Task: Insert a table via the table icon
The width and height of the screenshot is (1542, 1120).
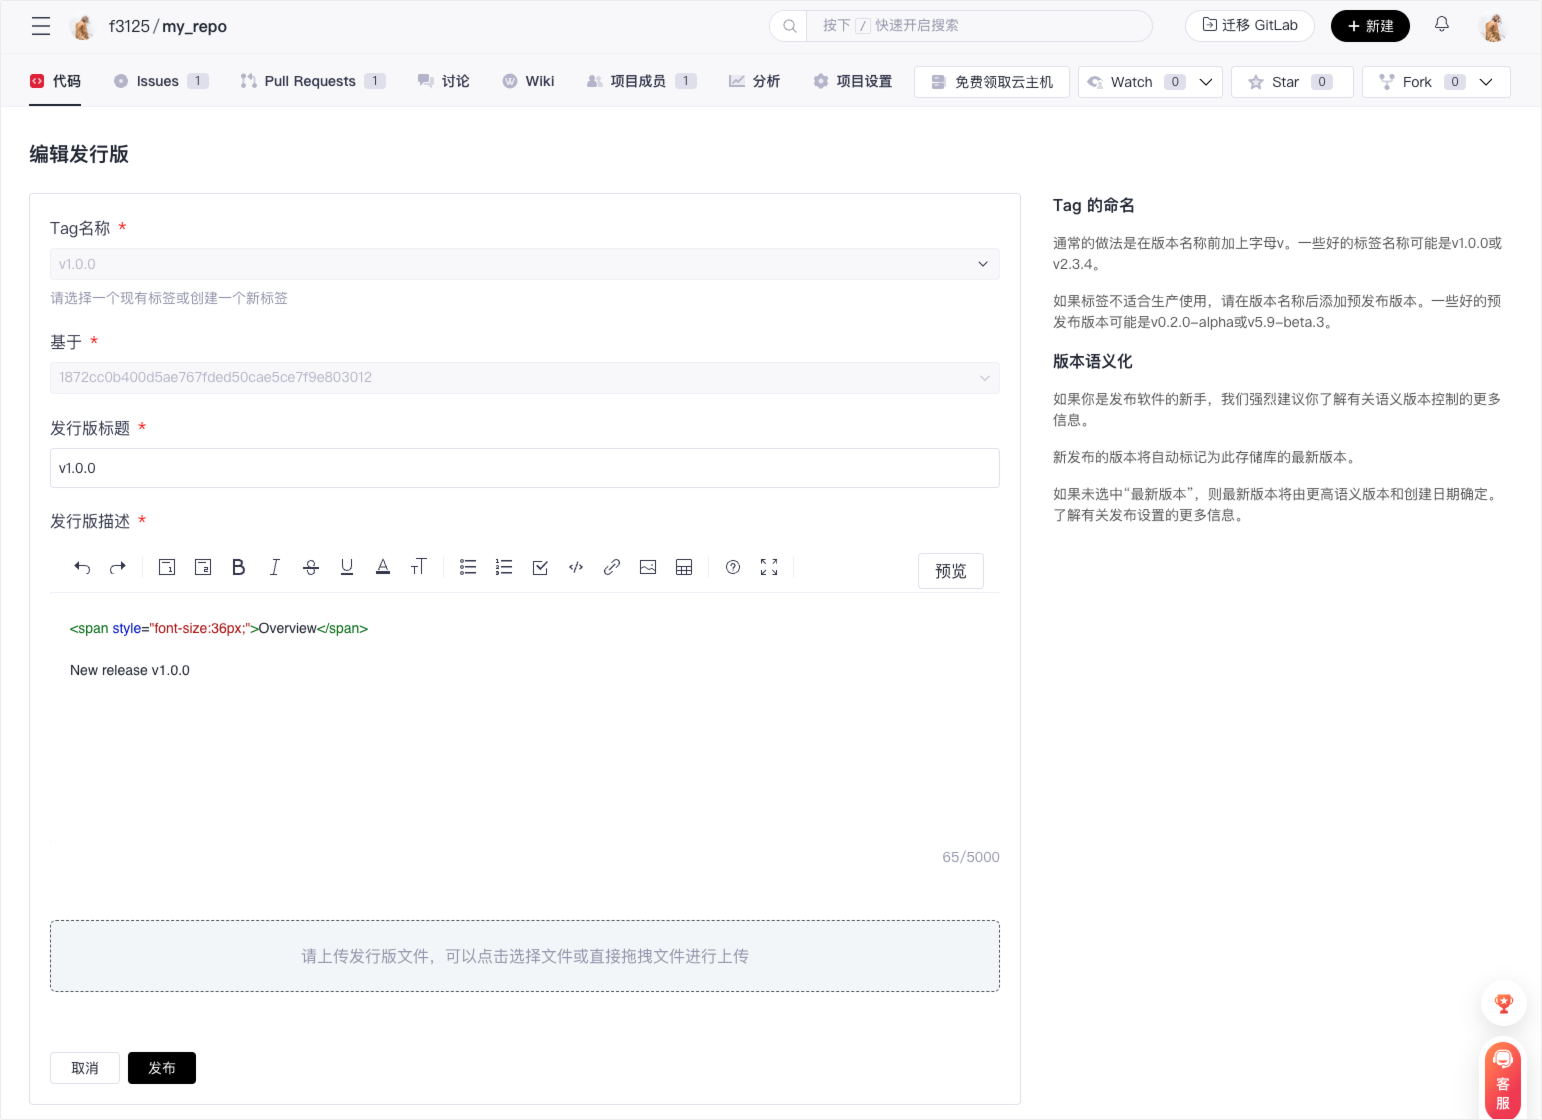Action: pyautogui.click(x=683, y=567)
